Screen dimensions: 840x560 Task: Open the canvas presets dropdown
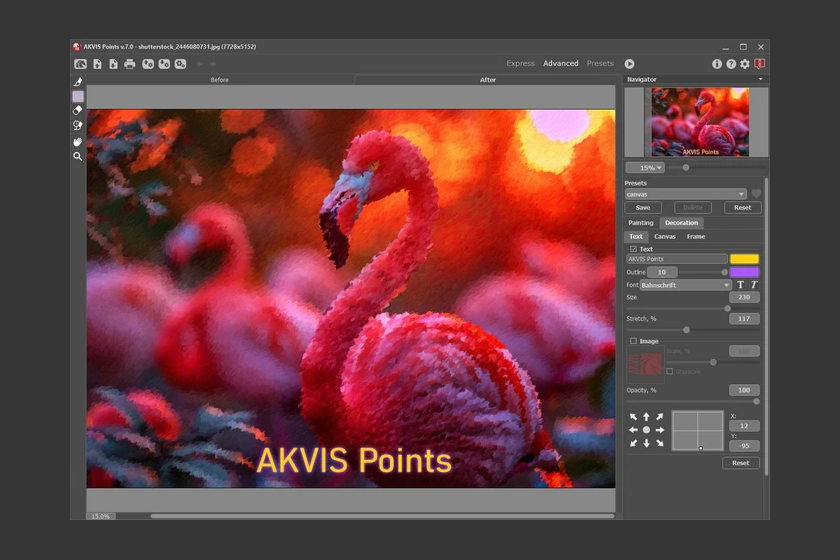pyautogui.click(x=686, y=194)
